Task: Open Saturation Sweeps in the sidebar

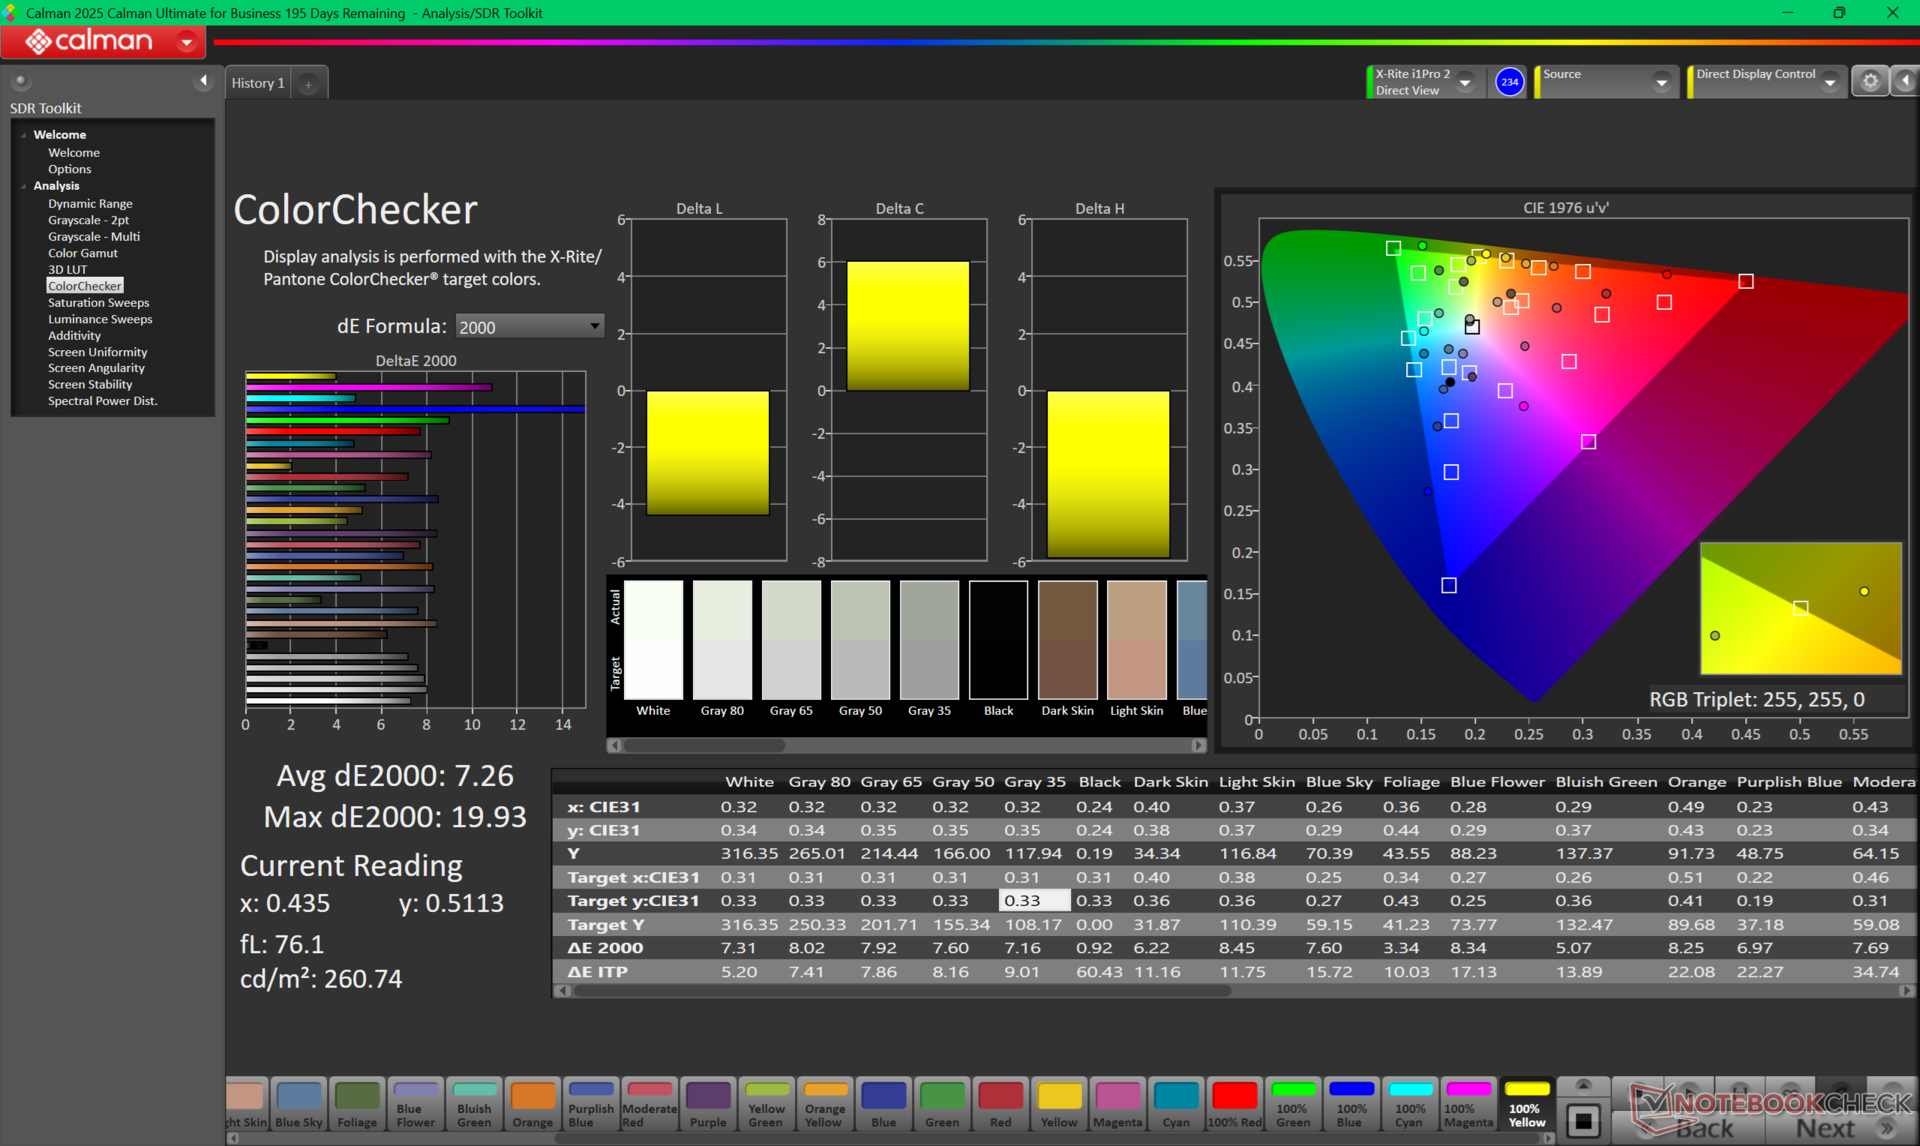Action: [98, 303]
